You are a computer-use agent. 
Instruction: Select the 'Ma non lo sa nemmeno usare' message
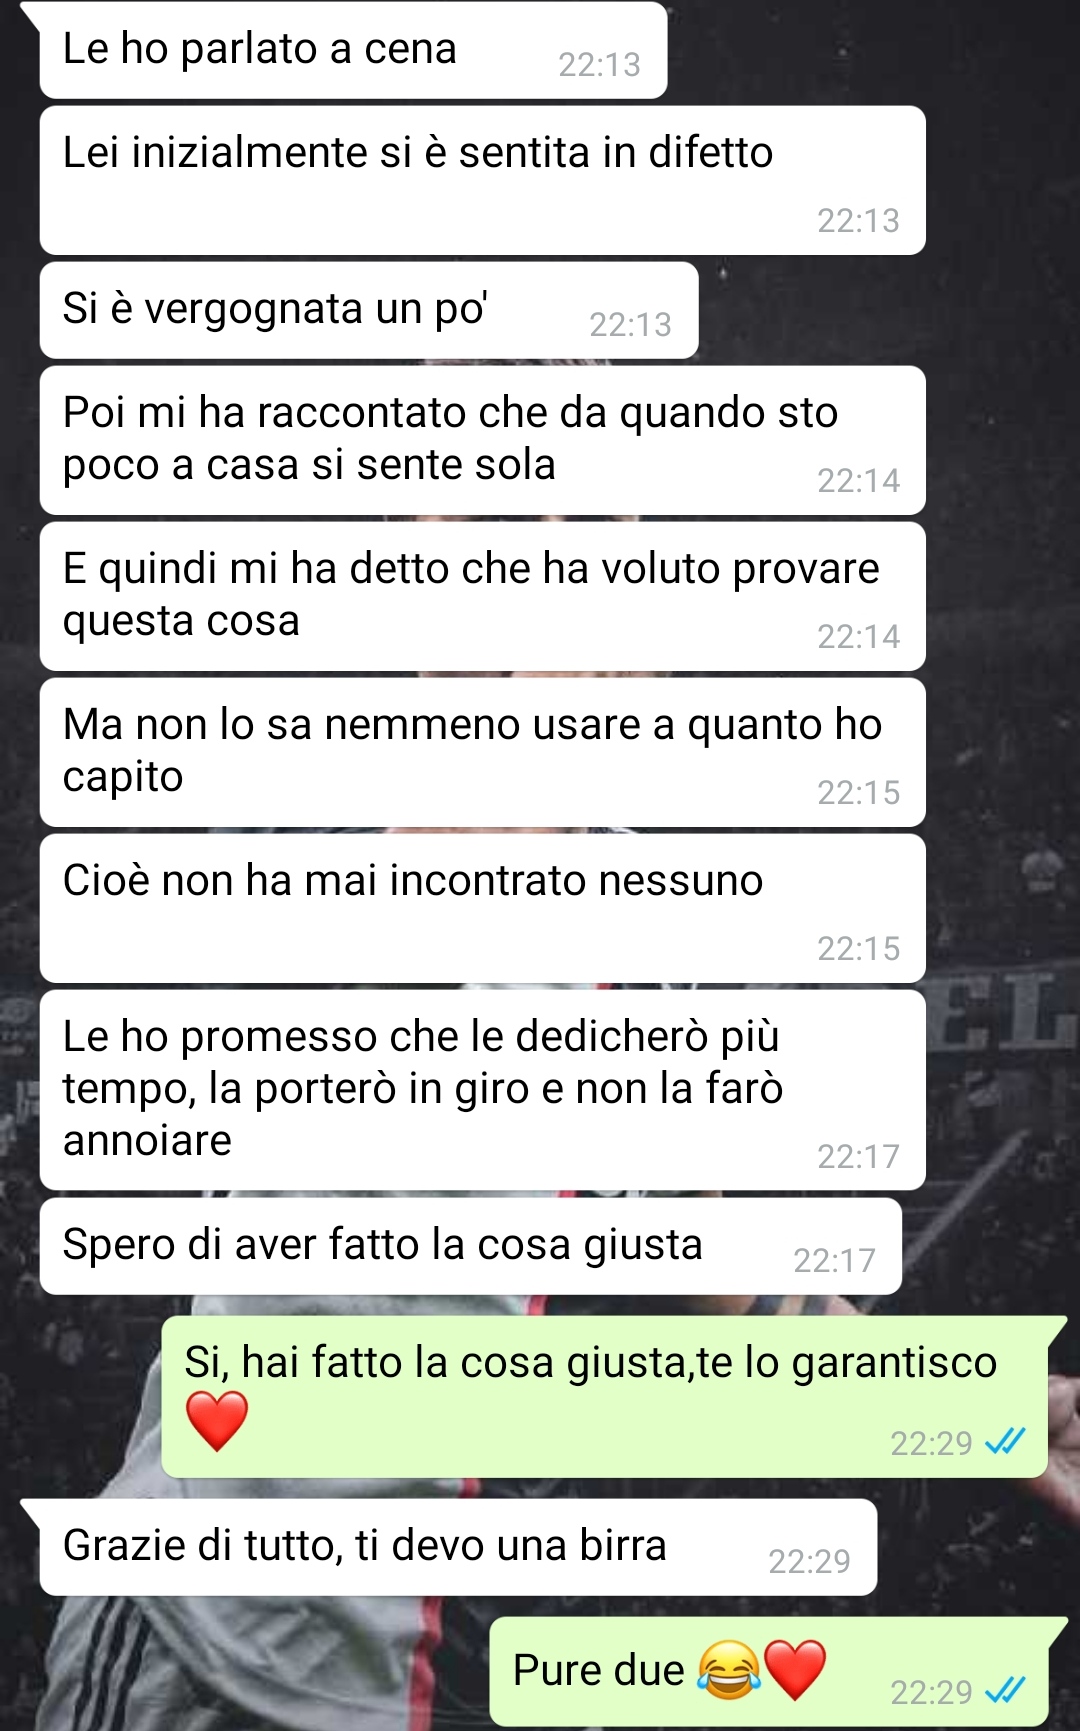[482, 752]
